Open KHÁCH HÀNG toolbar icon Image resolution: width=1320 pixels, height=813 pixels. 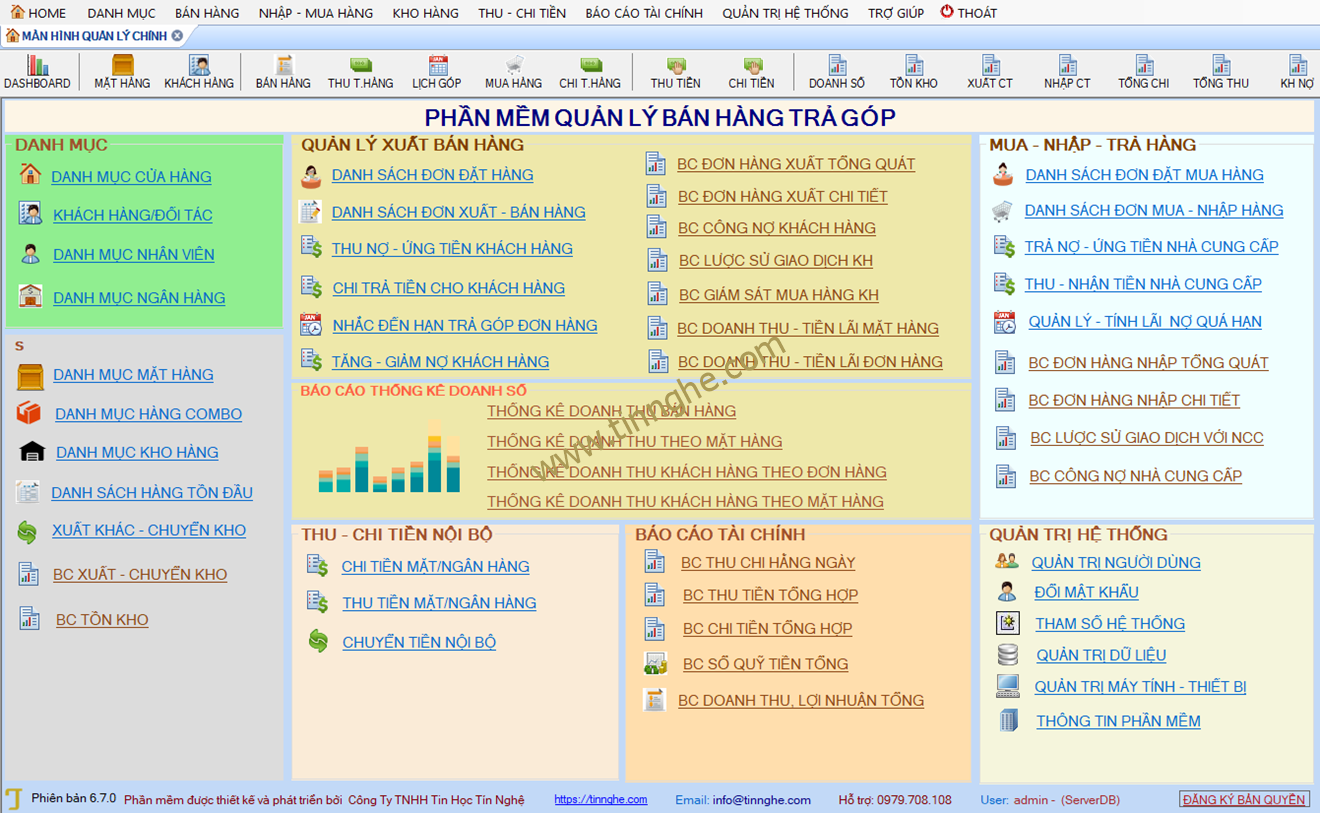click(199, 73)
